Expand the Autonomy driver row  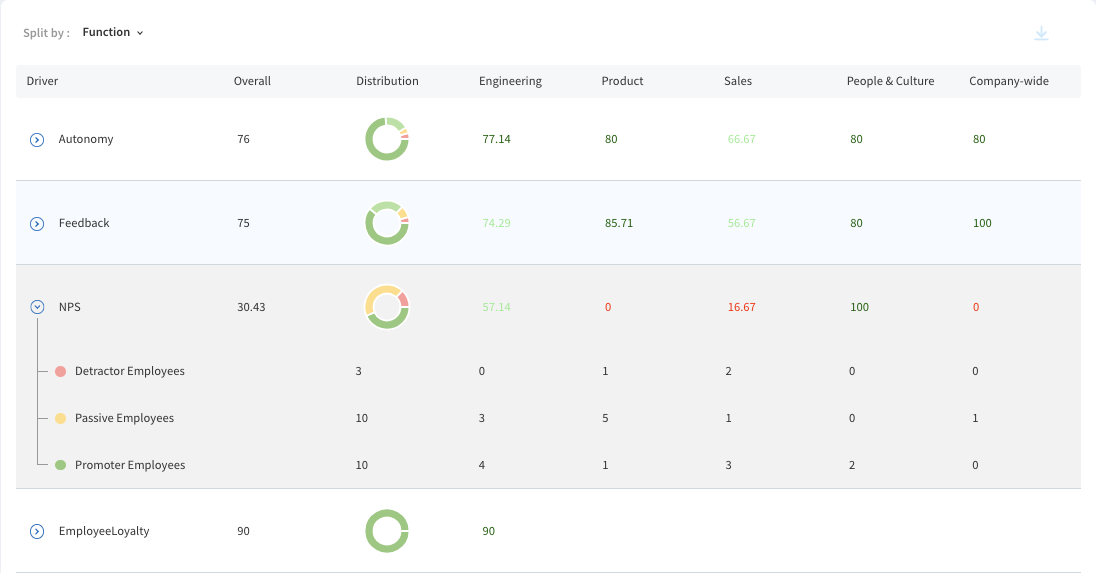[37, 140]
